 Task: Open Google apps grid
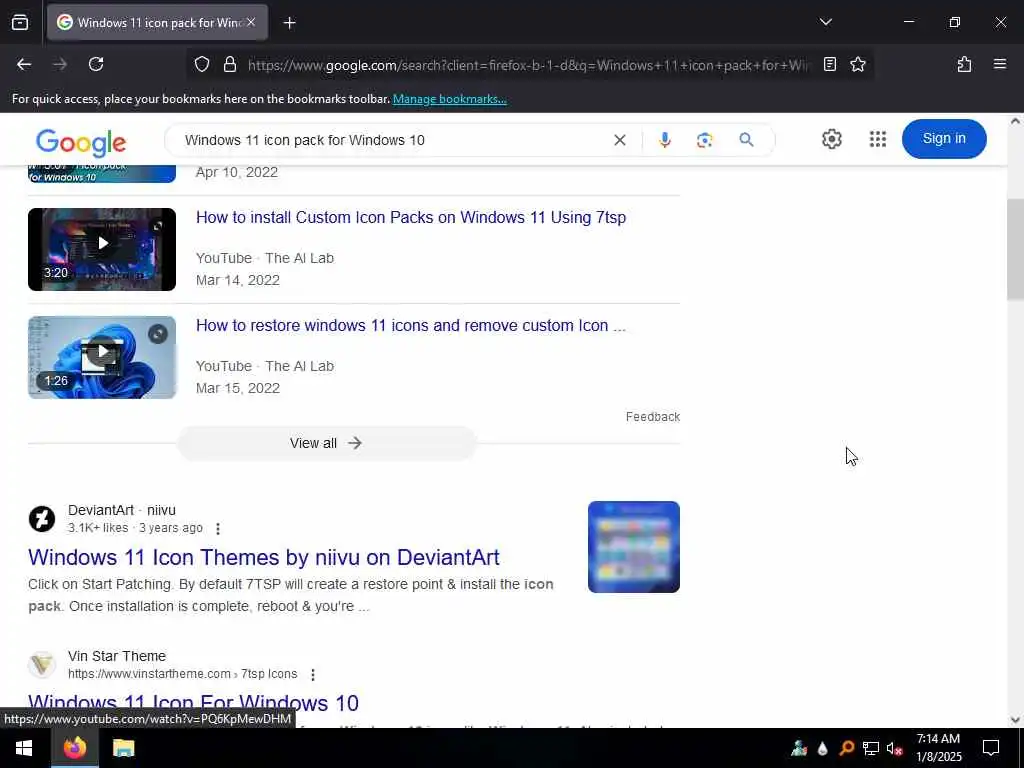tap(878, 138)
